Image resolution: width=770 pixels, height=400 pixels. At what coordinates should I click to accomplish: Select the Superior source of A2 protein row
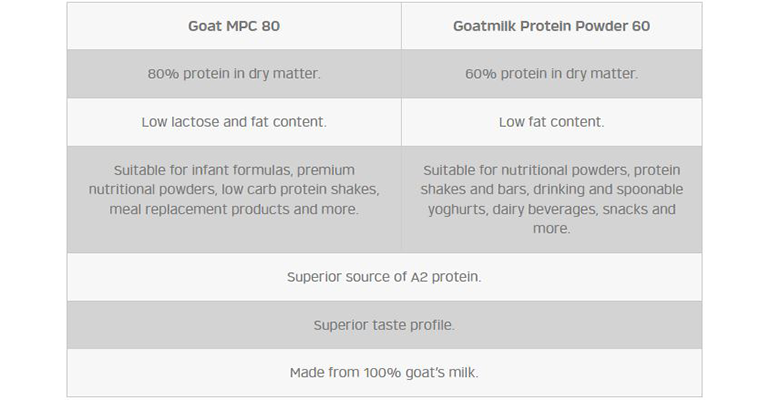coord(384,276)
